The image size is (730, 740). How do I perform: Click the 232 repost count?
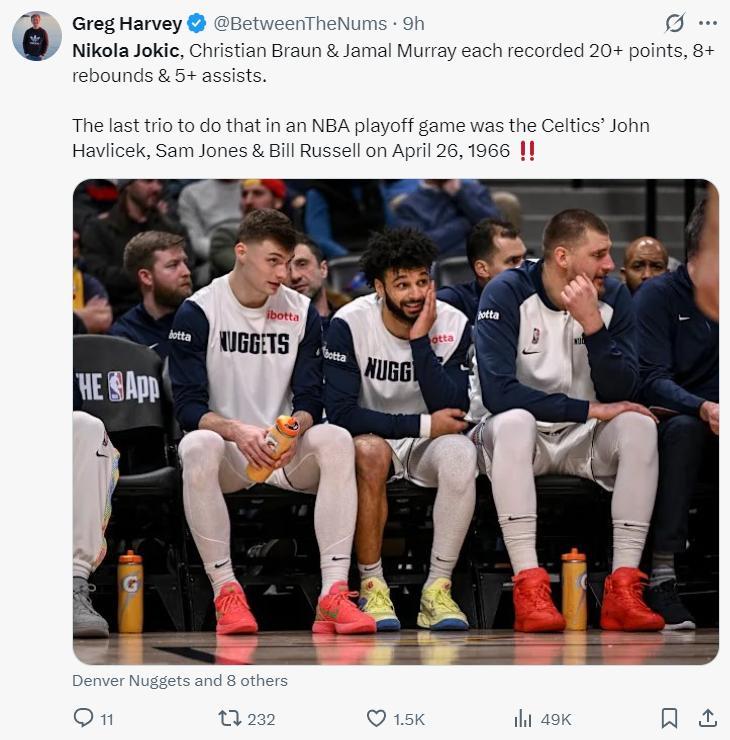coord(261,719)
